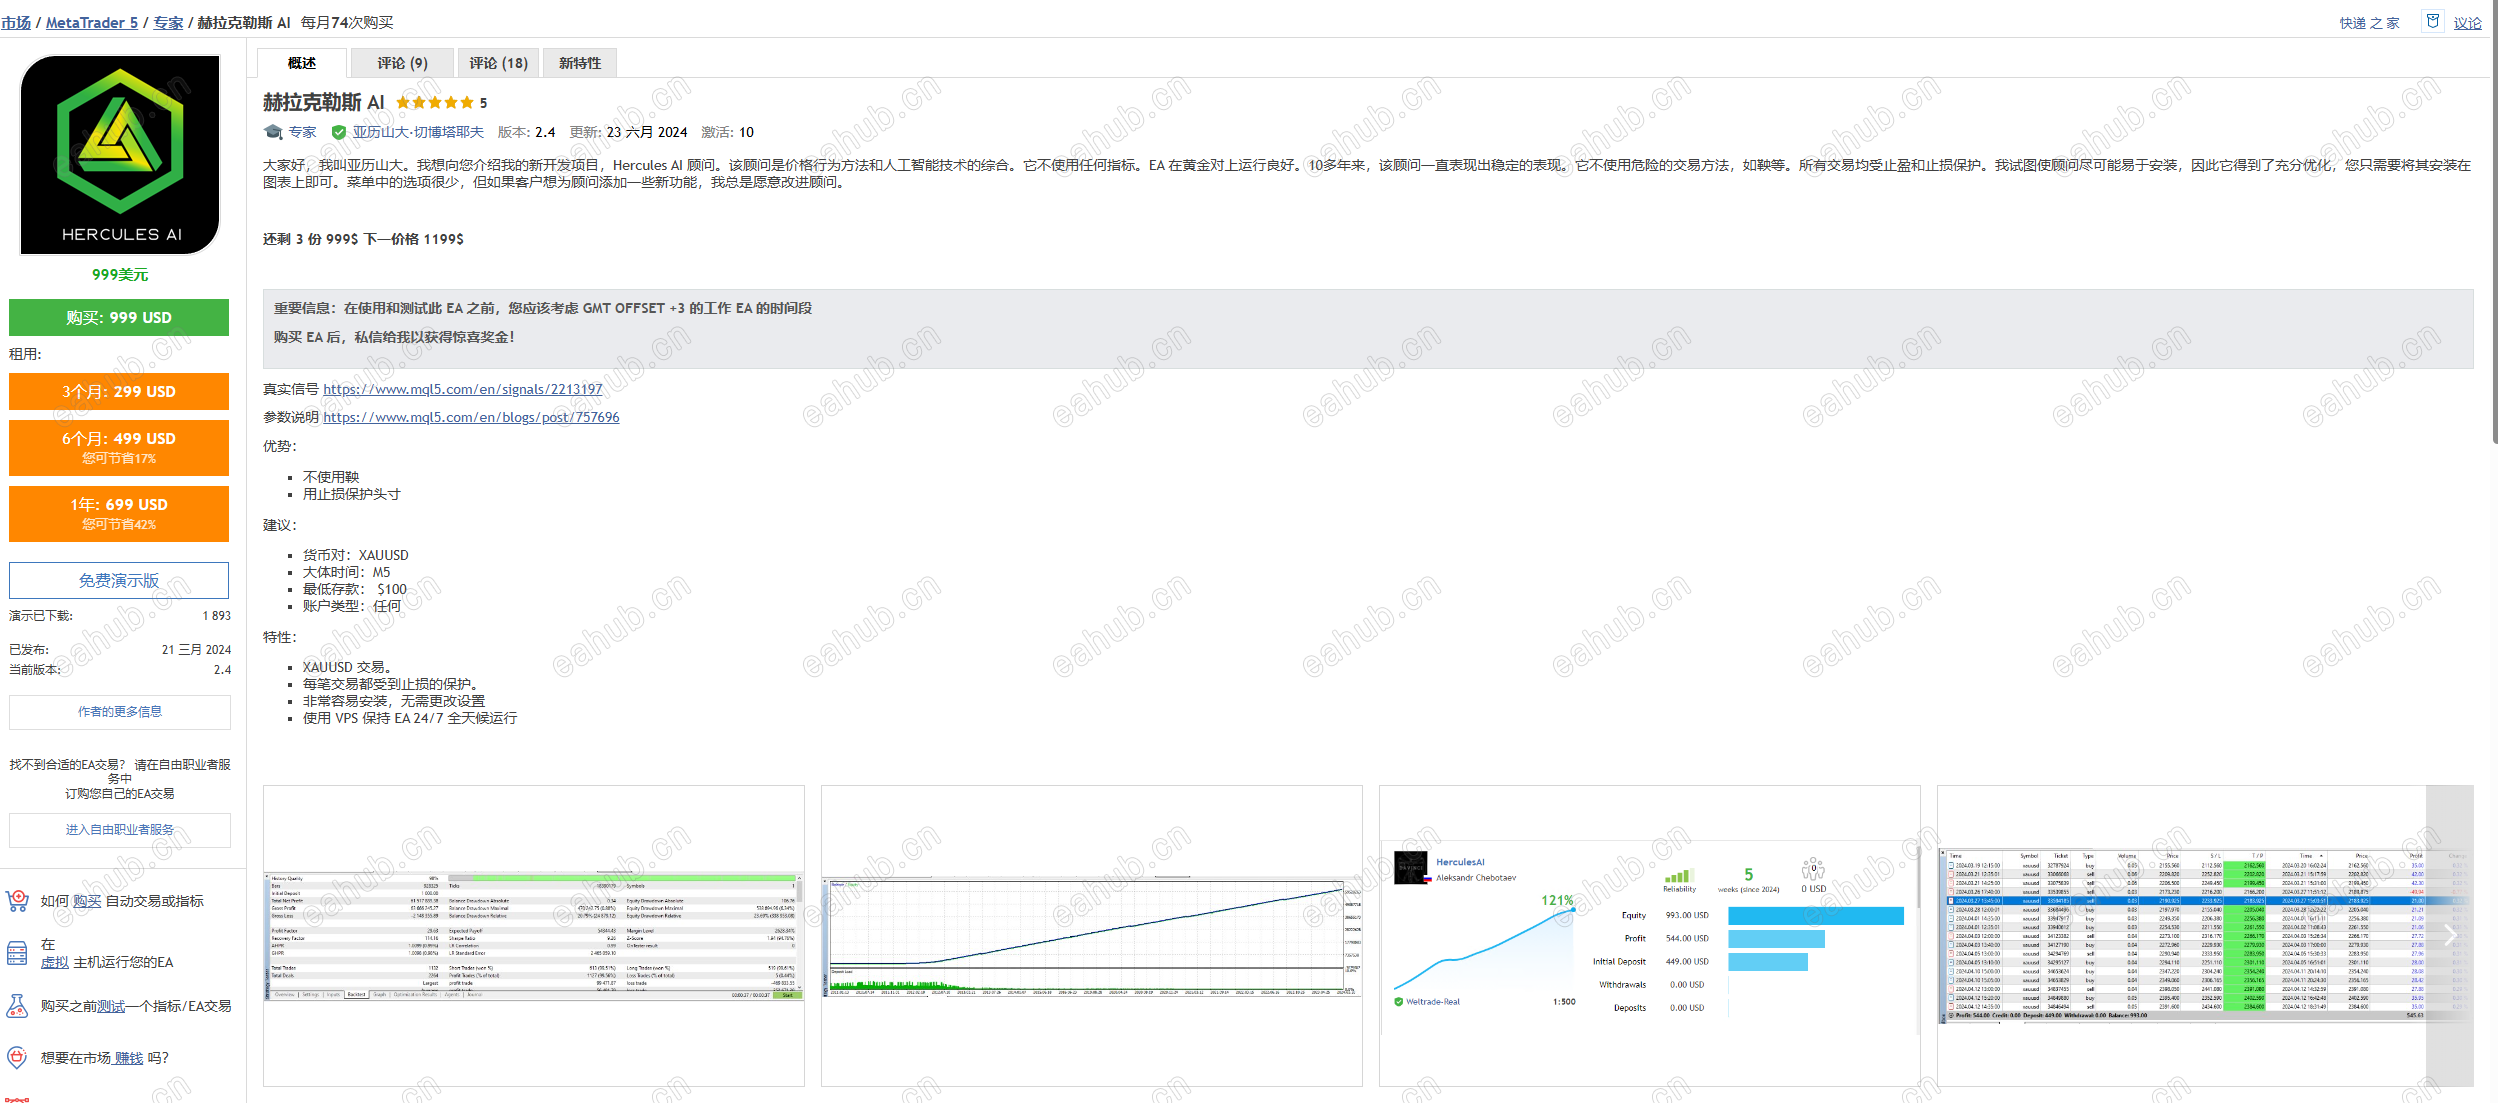Click the 大体时间: M5 line
The image size is (2498, 1103).
pos(347,572)
